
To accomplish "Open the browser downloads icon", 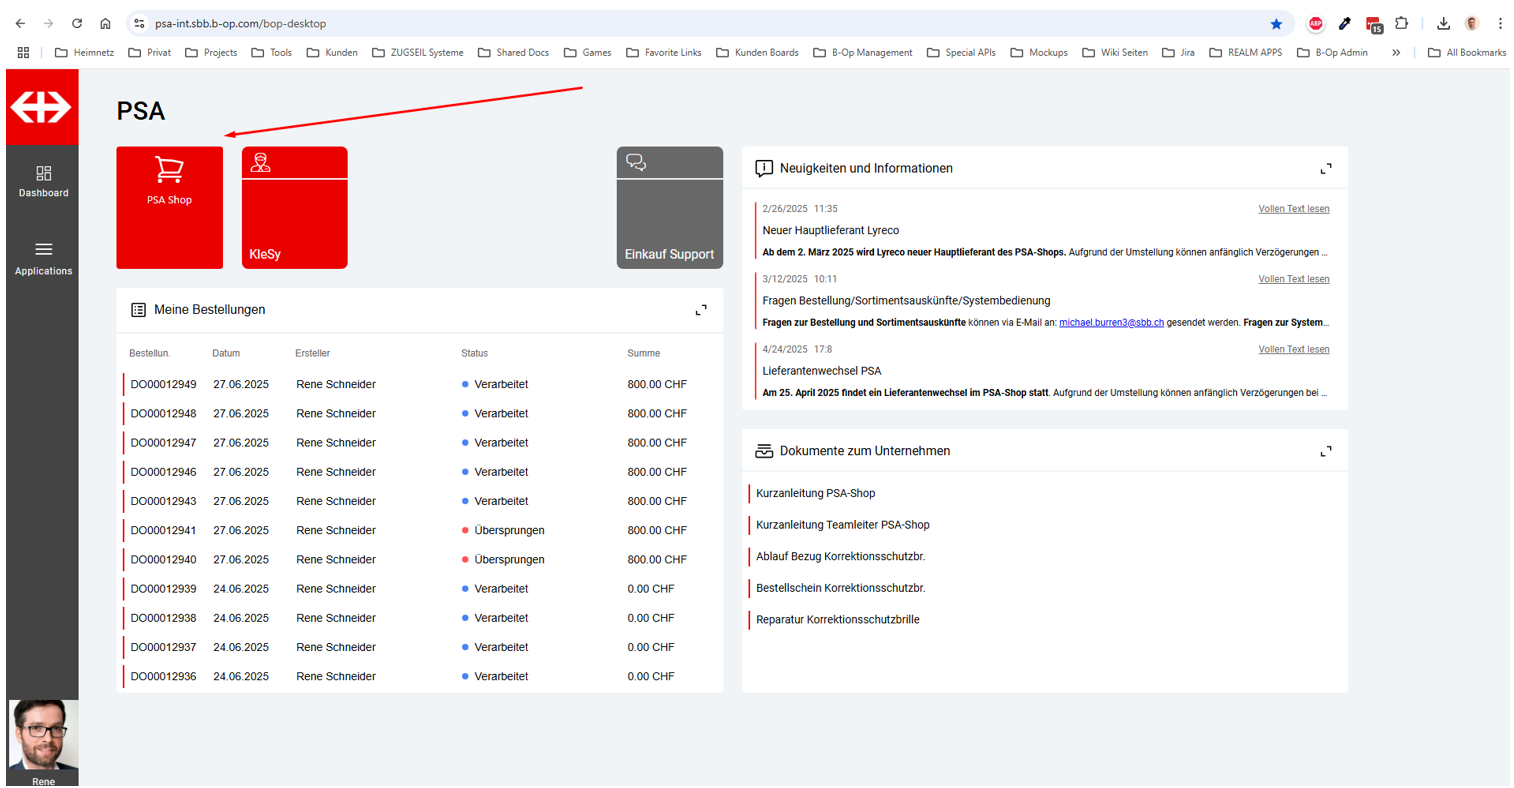I will pyautogui.click(x=1443, y=24).
